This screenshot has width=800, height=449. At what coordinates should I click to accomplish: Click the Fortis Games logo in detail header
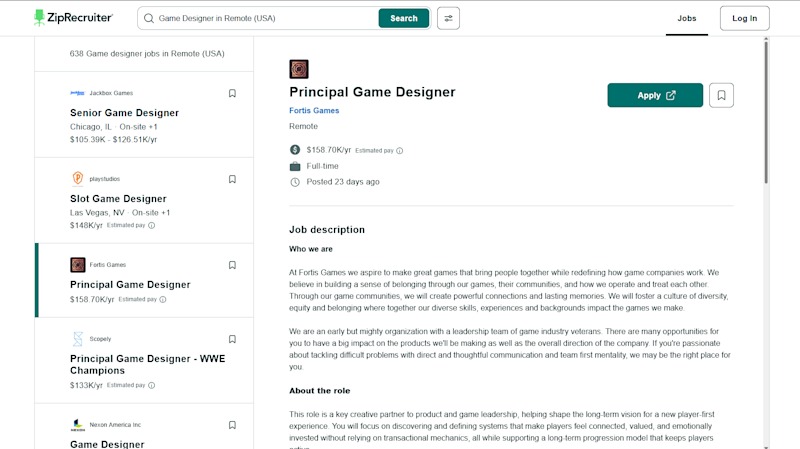[x=299, y=69]
